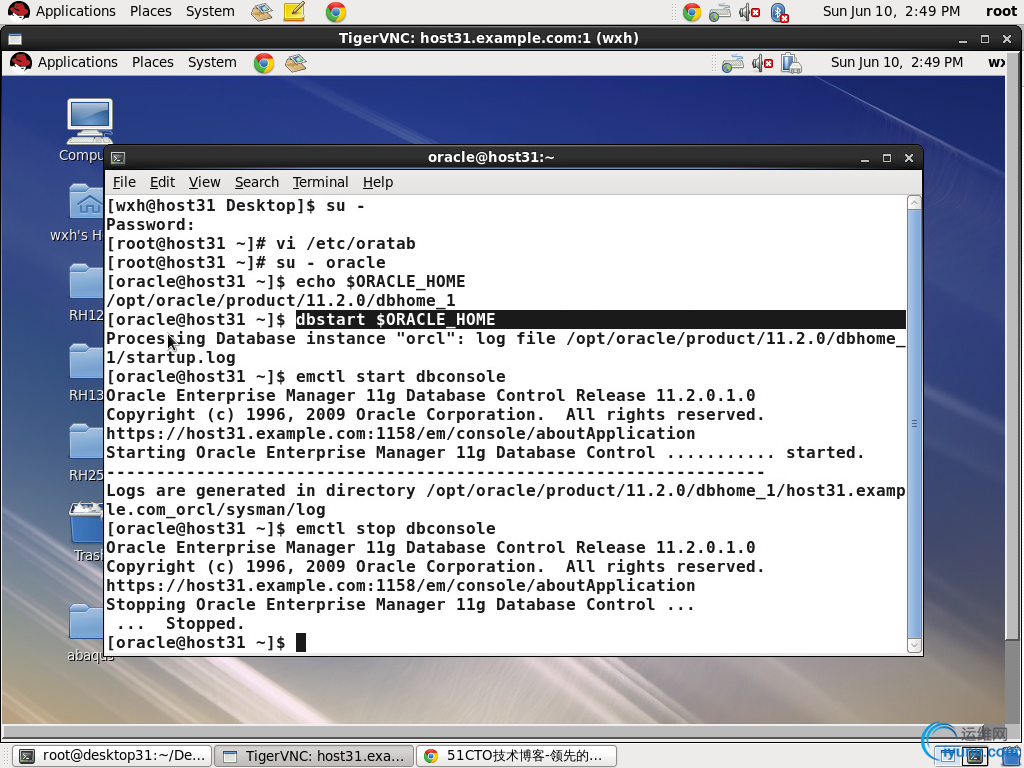The width and height of the screenshot is (1024, 768).
Task: Launch Chrome inside the VNC session panel
Action: [x=264, y=63]
